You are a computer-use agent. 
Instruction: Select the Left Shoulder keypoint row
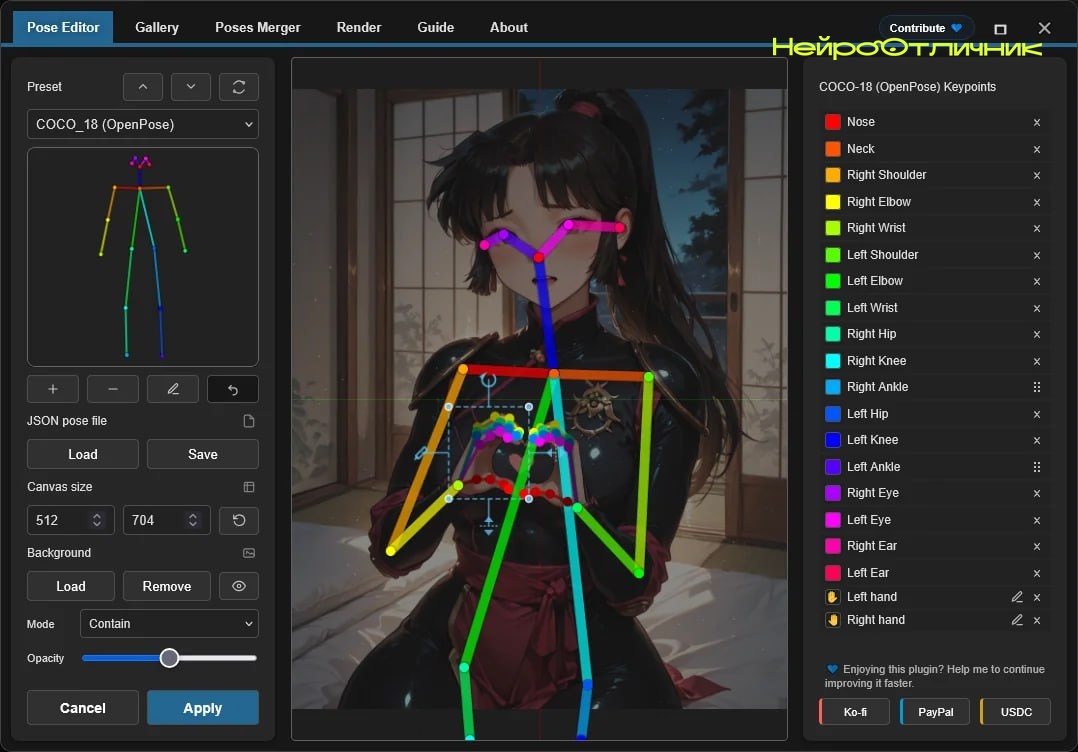point(934,255)
